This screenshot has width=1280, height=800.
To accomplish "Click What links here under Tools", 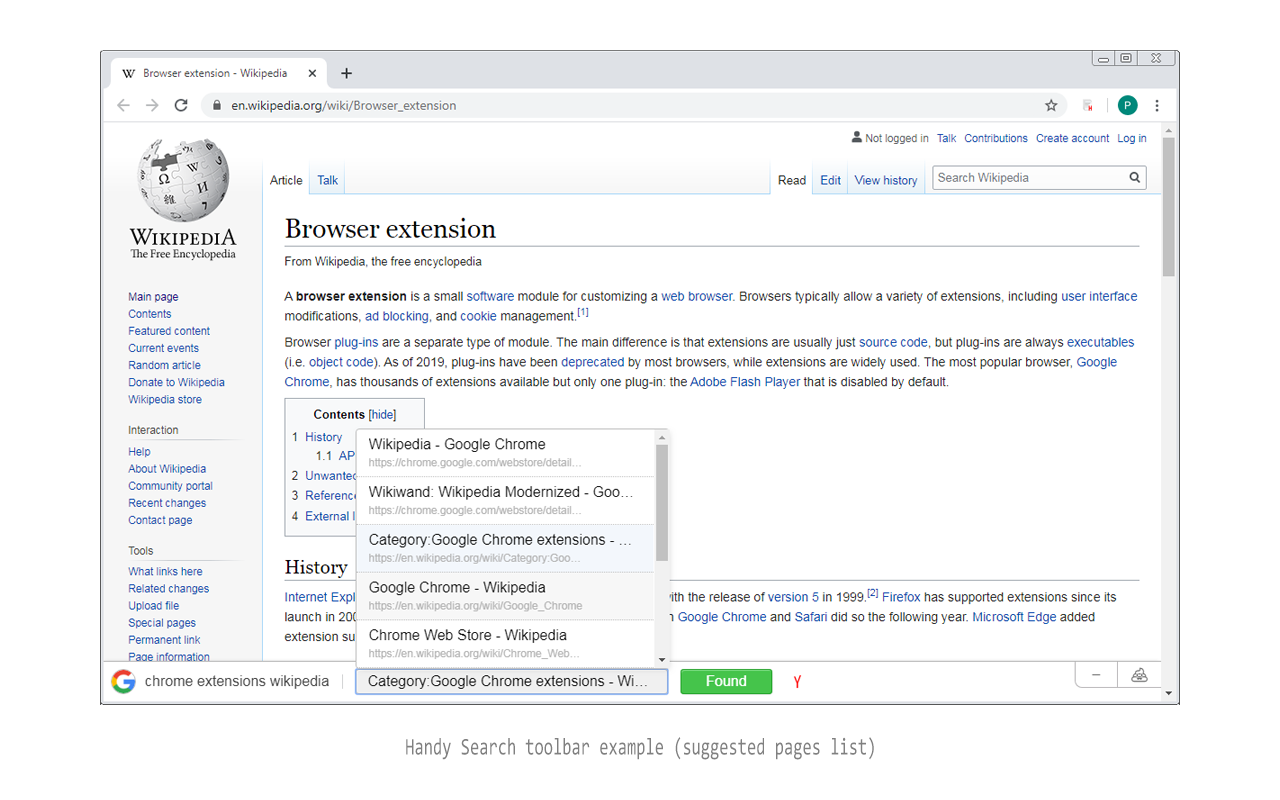I will pos(165,572).
